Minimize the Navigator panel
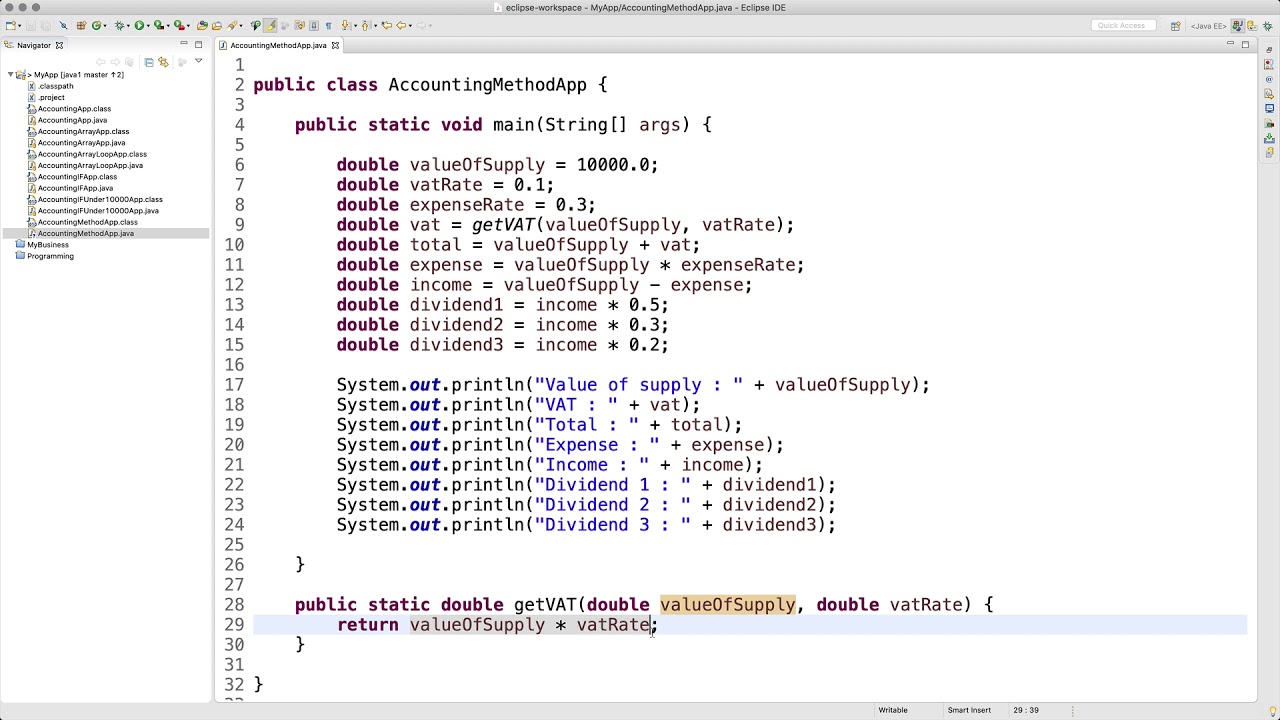The image size is (1280, 720). coord(184,43)
